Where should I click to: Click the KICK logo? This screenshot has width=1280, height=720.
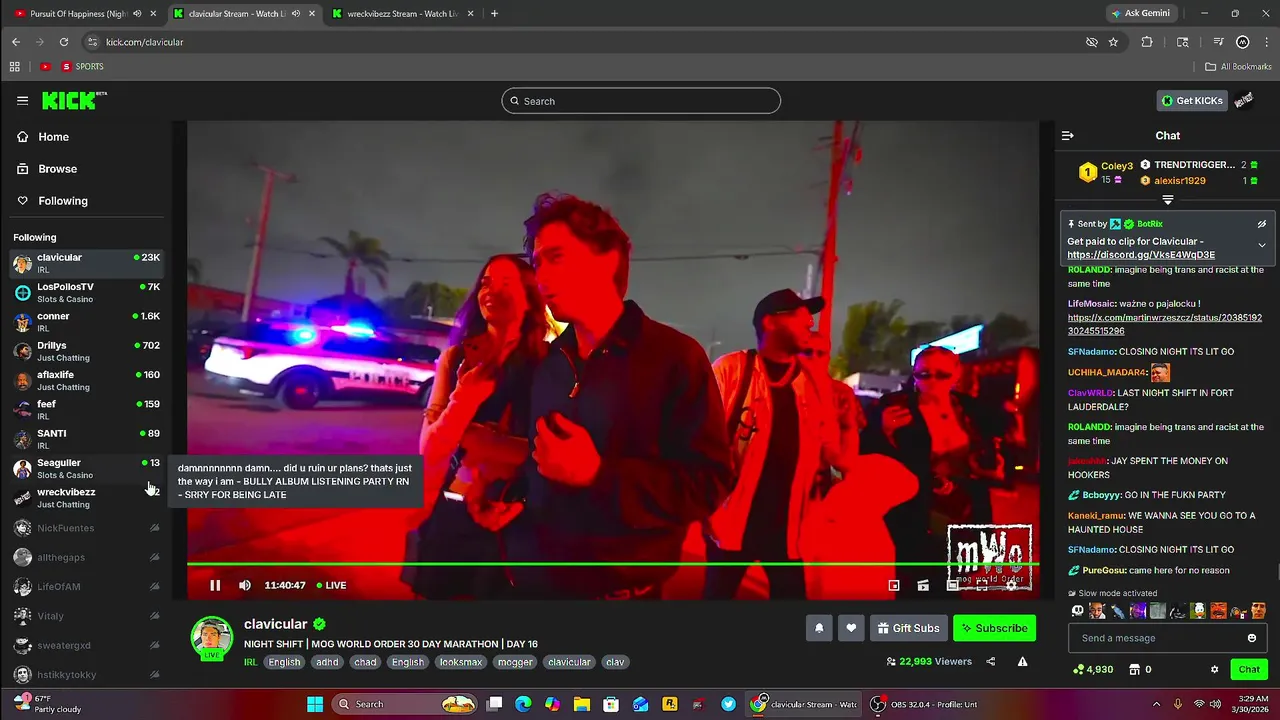click(73, 100)
